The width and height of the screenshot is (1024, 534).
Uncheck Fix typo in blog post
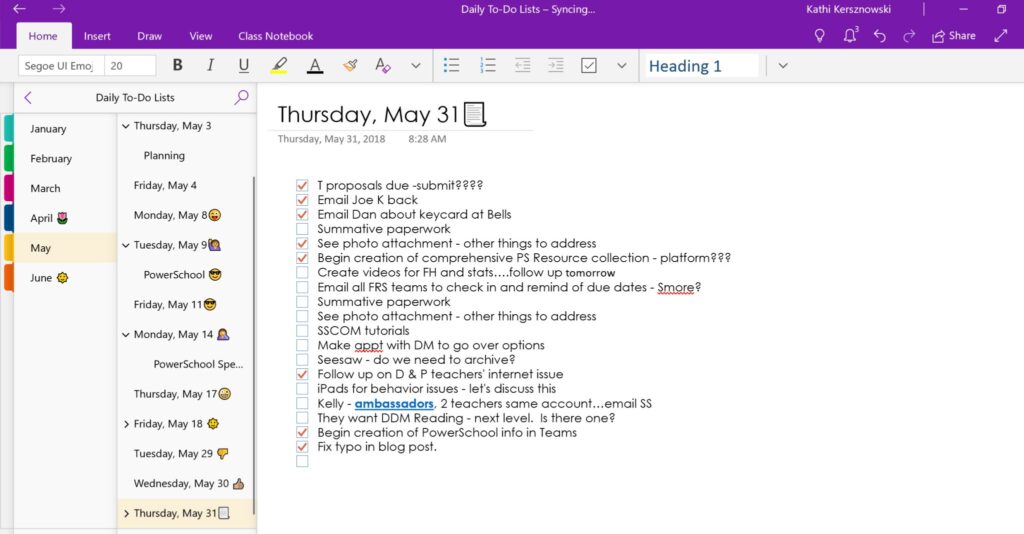[x=302, y=447]
